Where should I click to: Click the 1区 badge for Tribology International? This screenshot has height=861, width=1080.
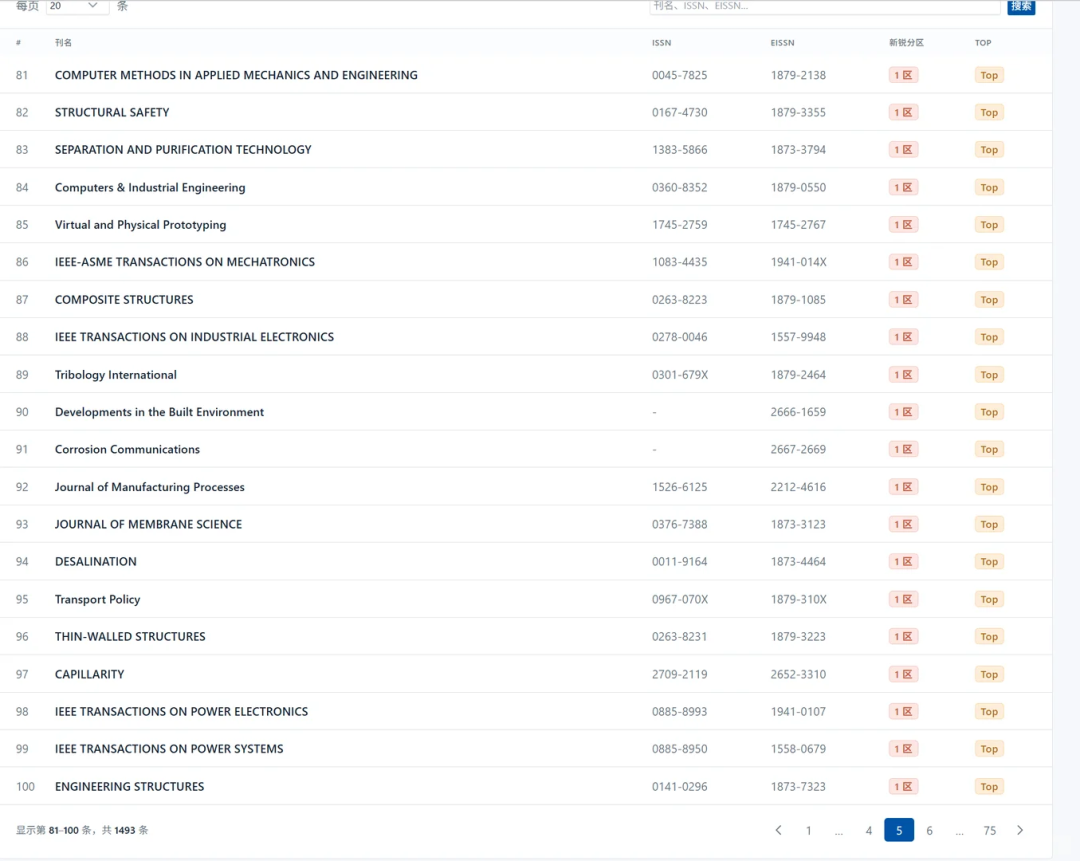click(903, 375)
